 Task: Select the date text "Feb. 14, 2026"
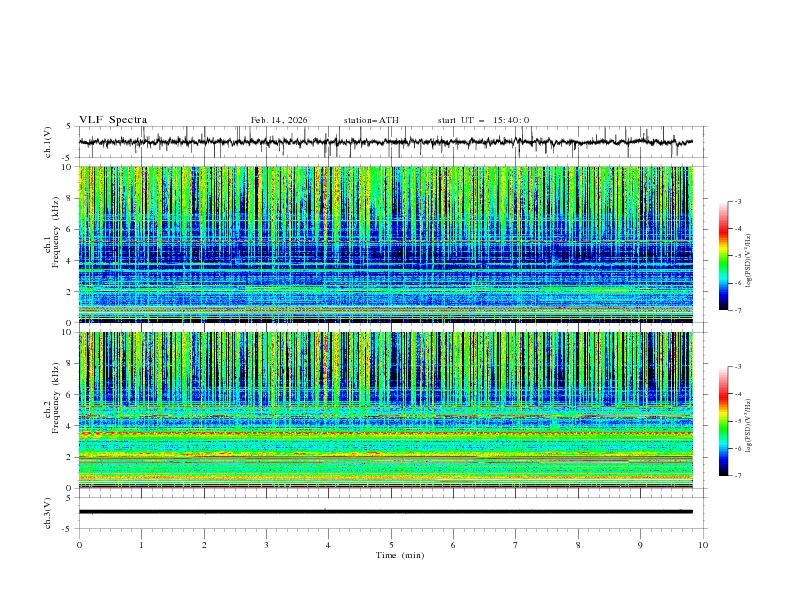point(279,120)
